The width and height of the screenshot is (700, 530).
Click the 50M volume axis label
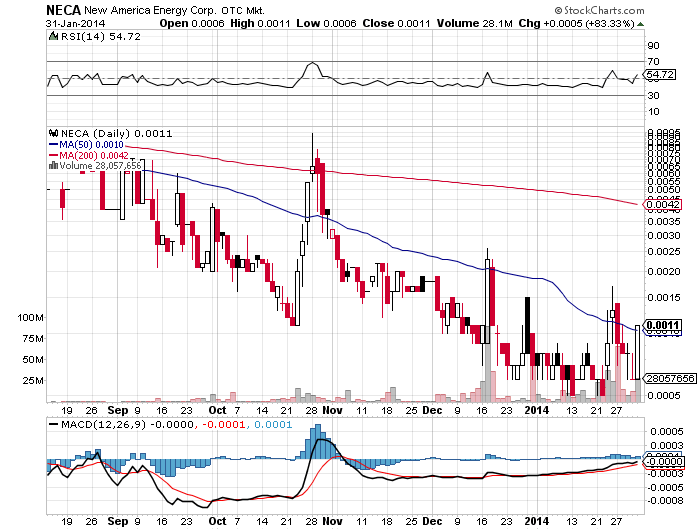click(33, 360)
